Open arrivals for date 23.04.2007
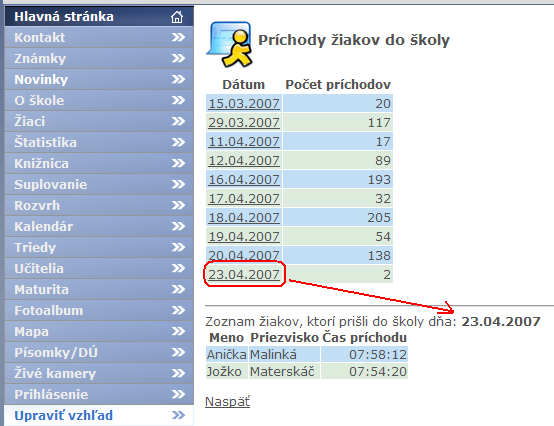 tap(244, 274)
